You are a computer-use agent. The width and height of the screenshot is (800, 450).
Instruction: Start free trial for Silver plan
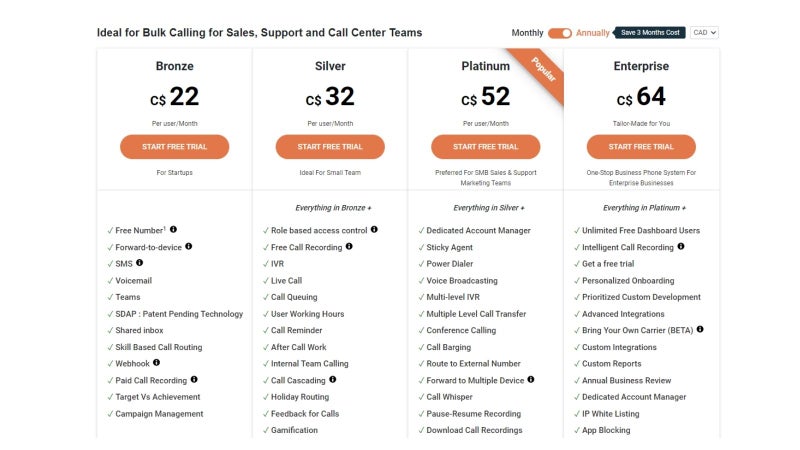[x=330, y=147]
